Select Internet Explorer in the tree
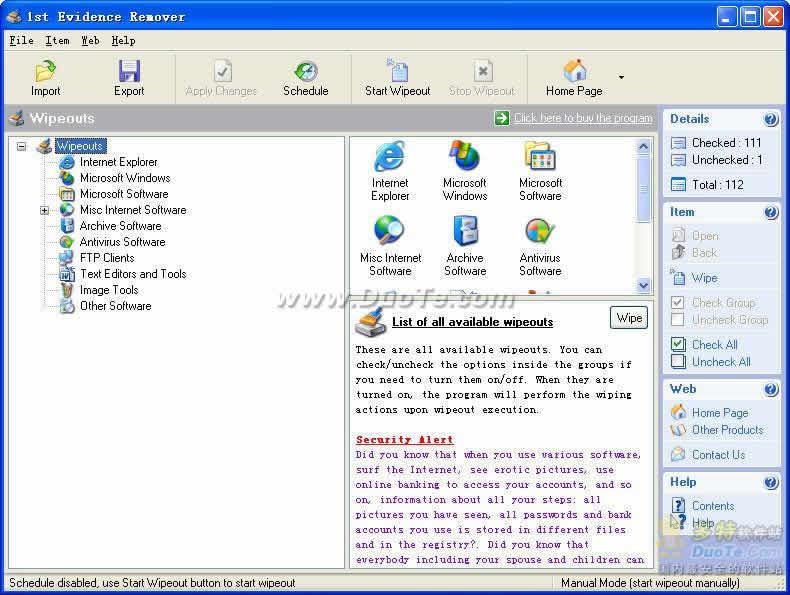Viewport: 790px width, 595px height. [x=118, y=162]
